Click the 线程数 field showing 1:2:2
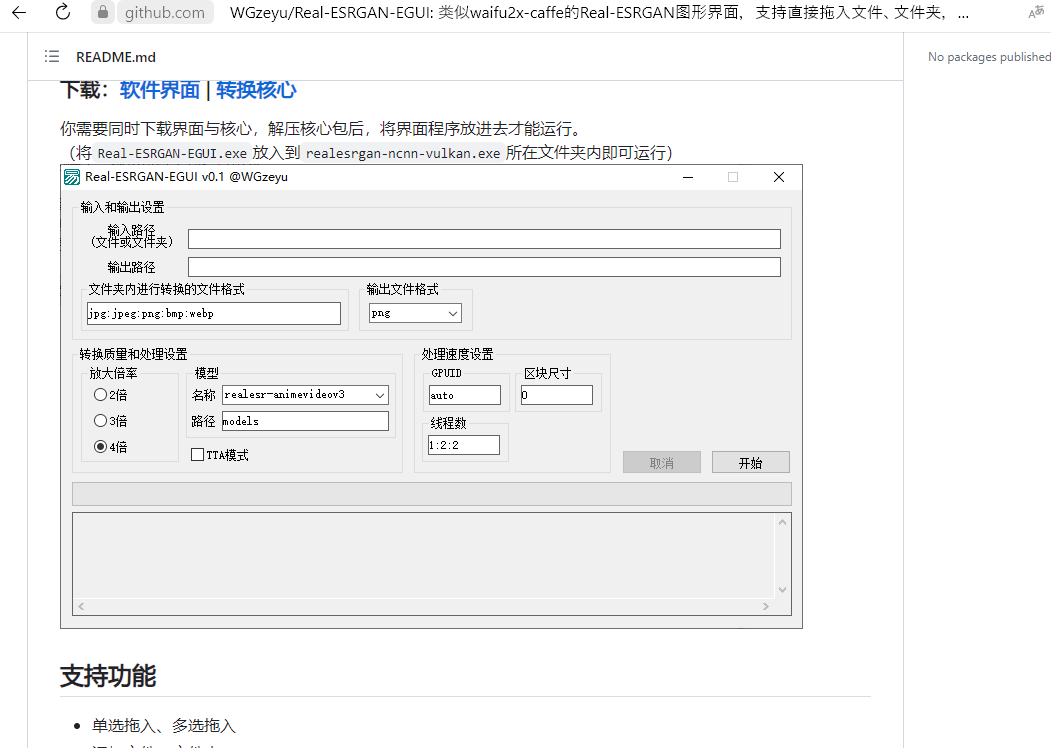1051x748 pixels. (x=464, y=445)
